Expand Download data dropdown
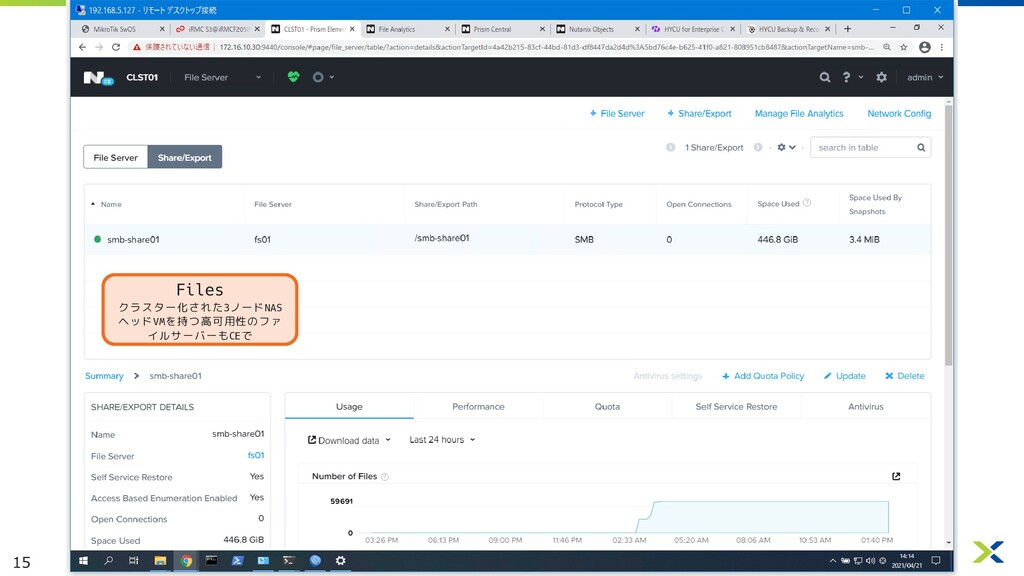The height and width of the screenshot is (576, 1024). (349, 440)
